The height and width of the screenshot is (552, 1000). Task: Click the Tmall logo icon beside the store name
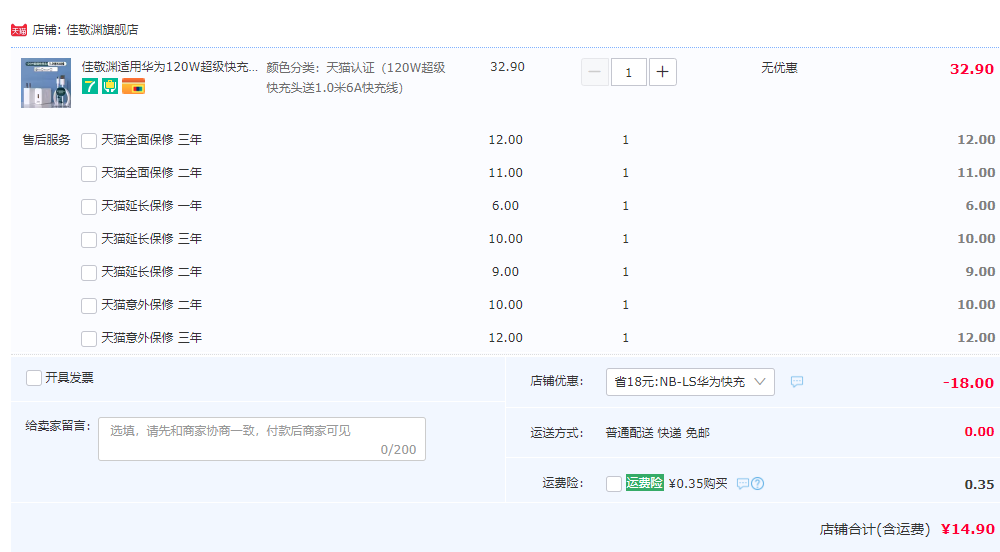point(19,30)
